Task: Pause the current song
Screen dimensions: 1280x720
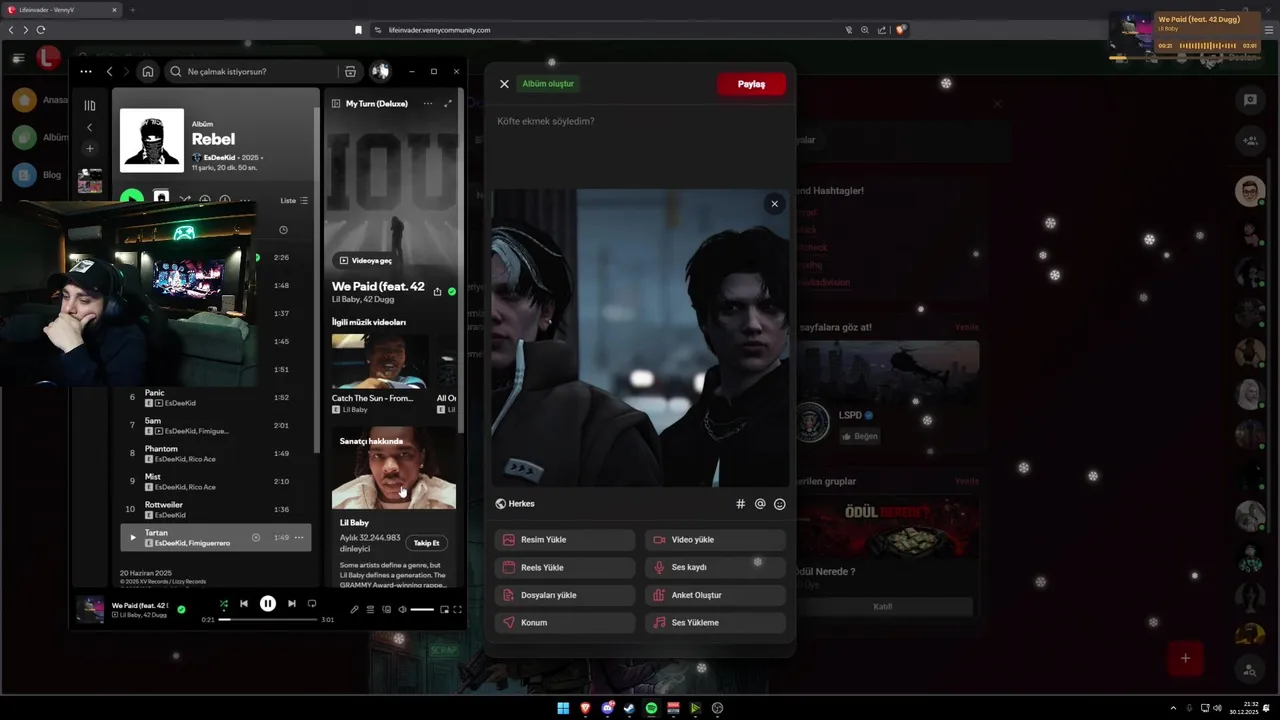Action: pyautogui.click(x=268, y=603)
